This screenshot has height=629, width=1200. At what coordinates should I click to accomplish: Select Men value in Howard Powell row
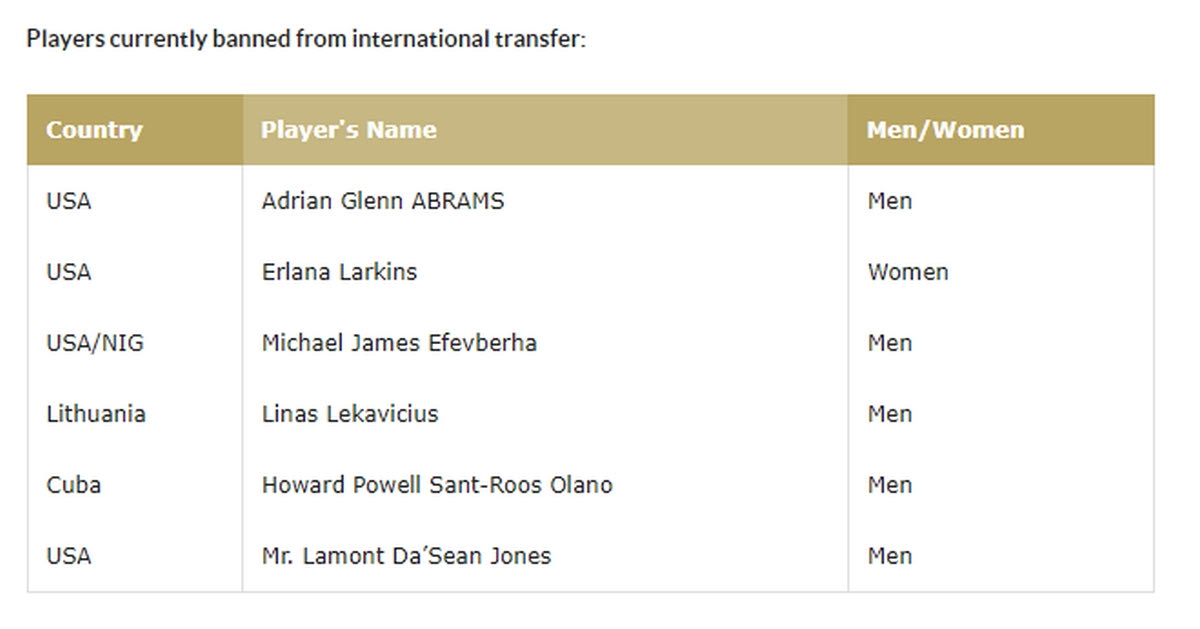point(890,485)
